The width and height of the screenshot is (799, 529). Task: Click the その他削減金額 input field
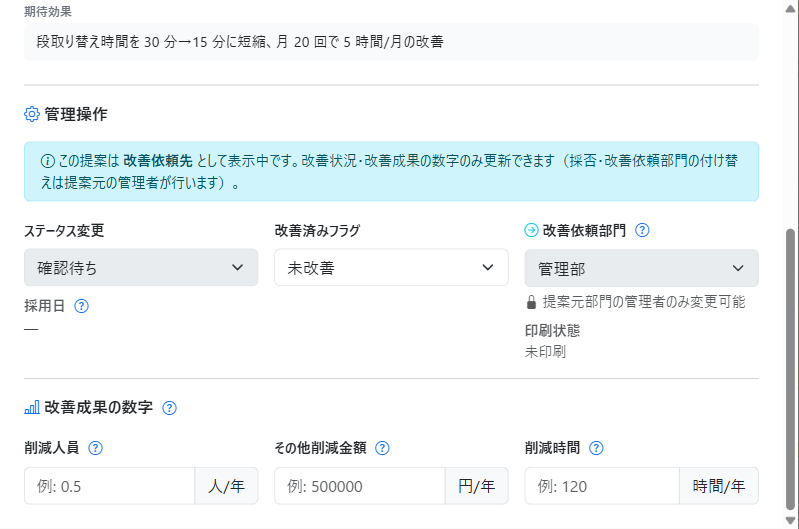360,486
